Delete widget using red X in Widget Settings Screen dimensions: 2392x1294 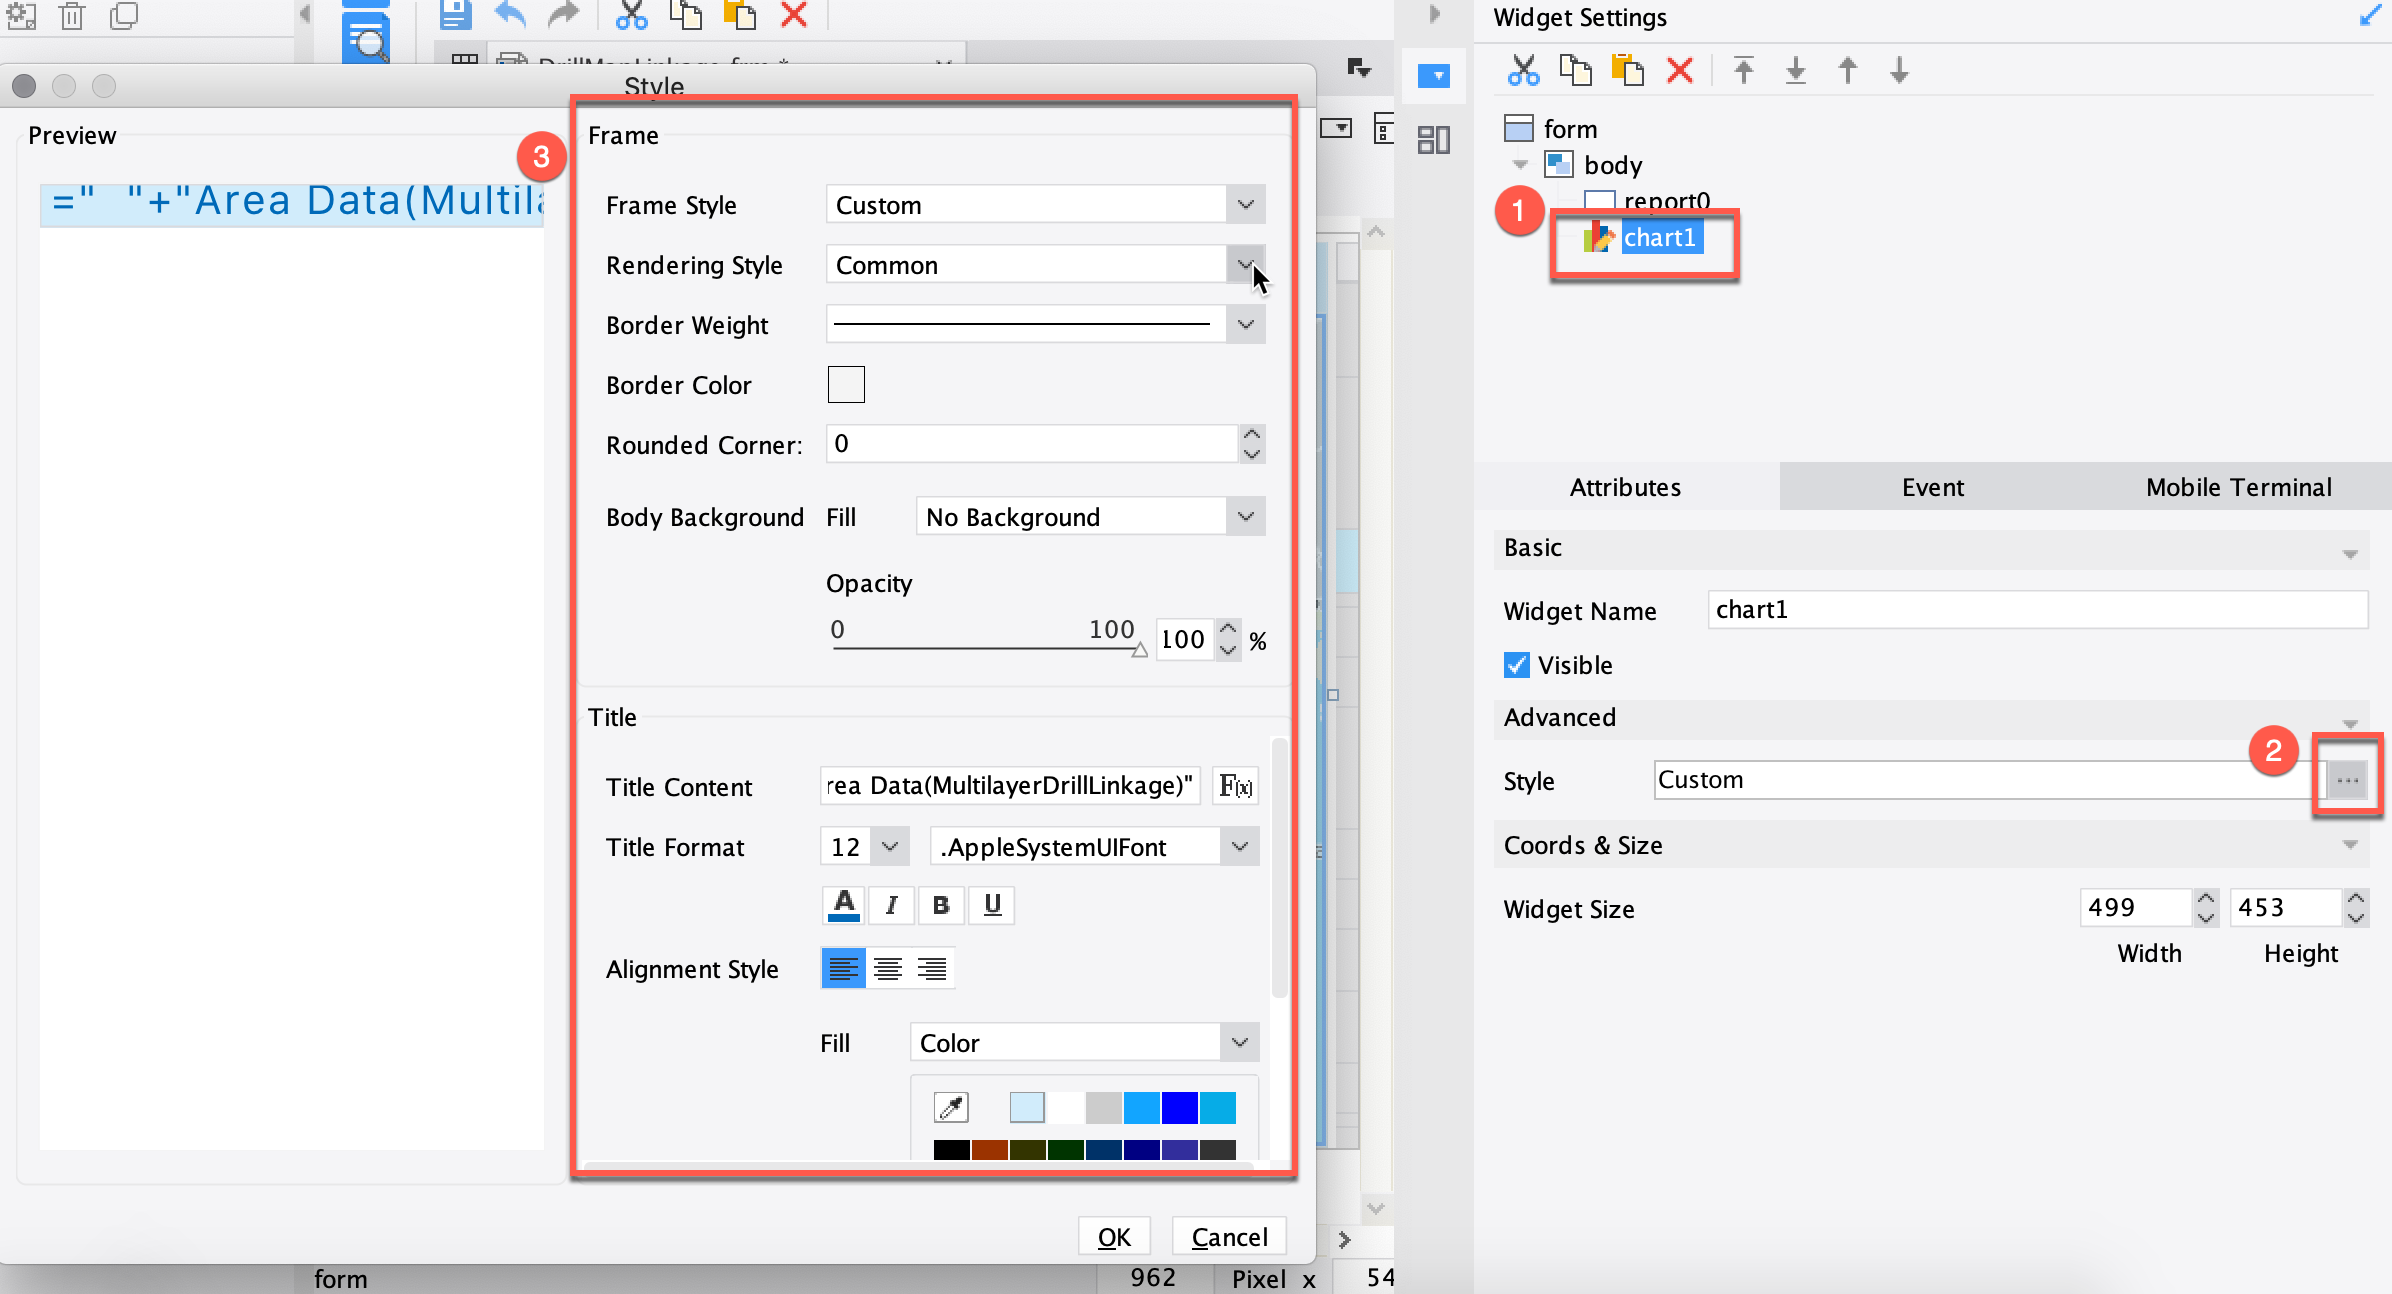click(1680, 71)
